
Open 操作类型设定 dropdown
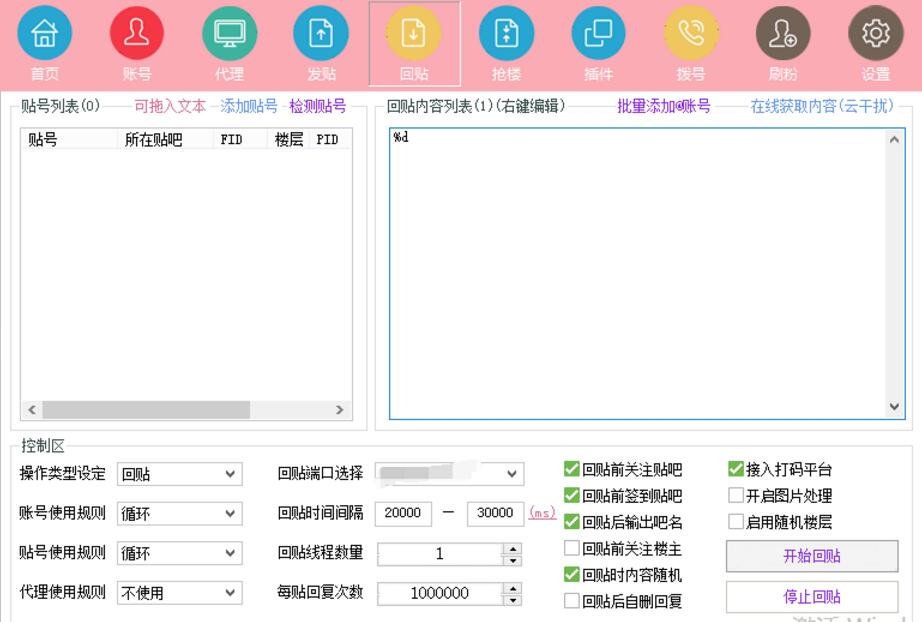(179, 474)
